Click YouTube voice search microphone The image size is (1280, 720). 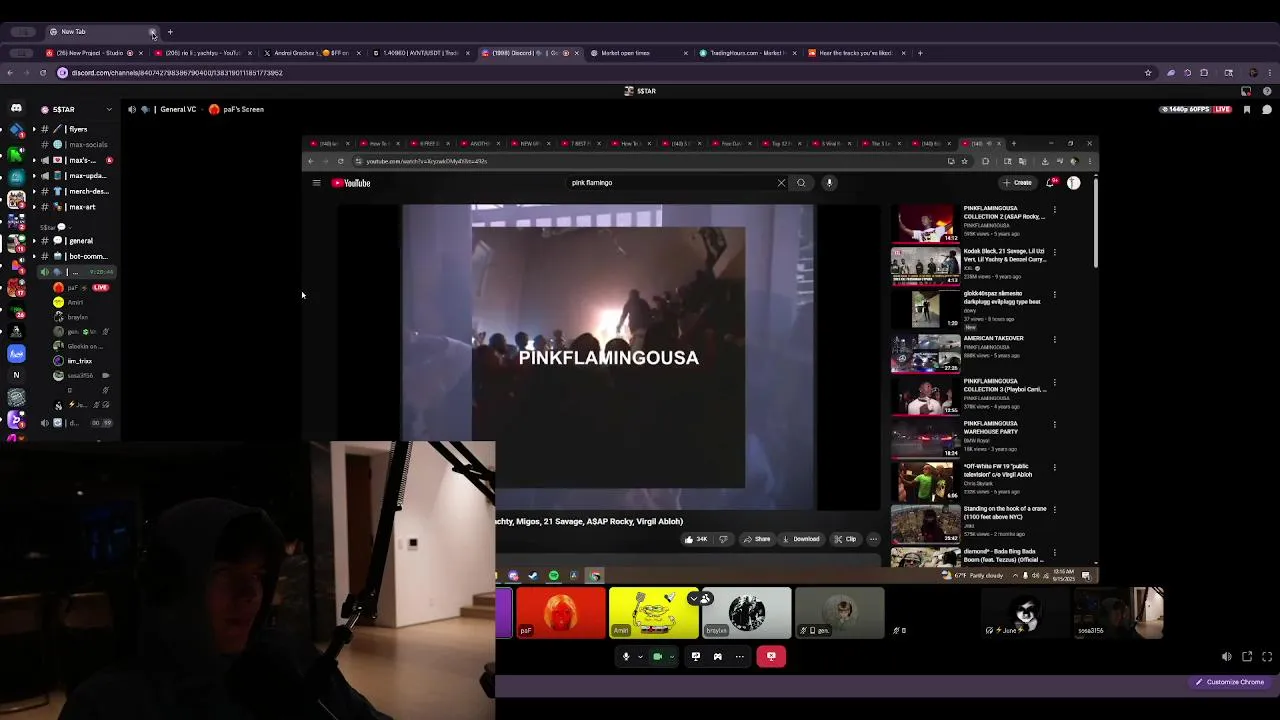[829, 183]
